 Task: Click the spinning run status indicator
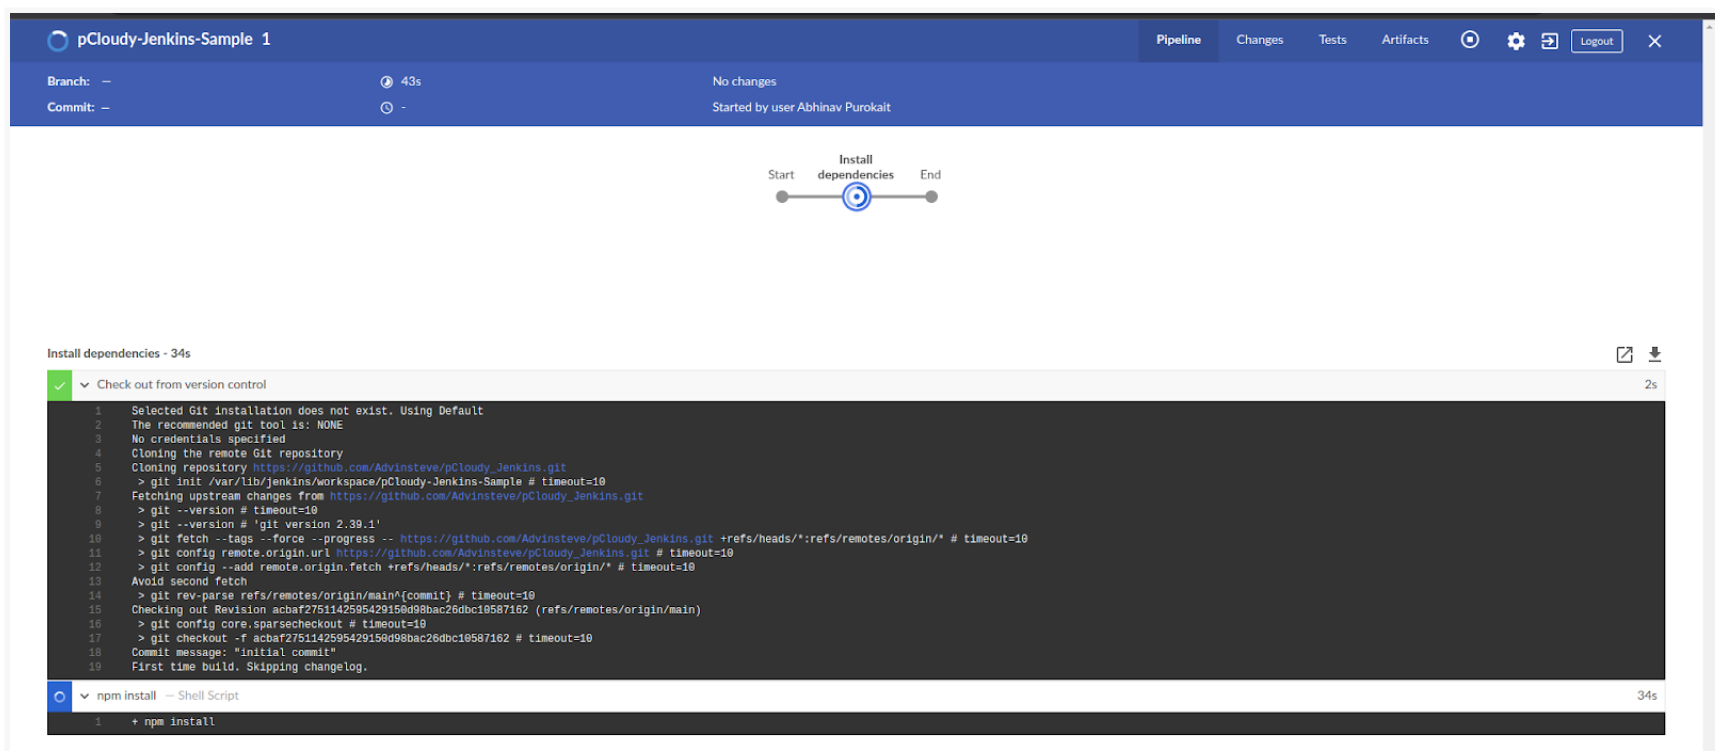click(58, 40)
